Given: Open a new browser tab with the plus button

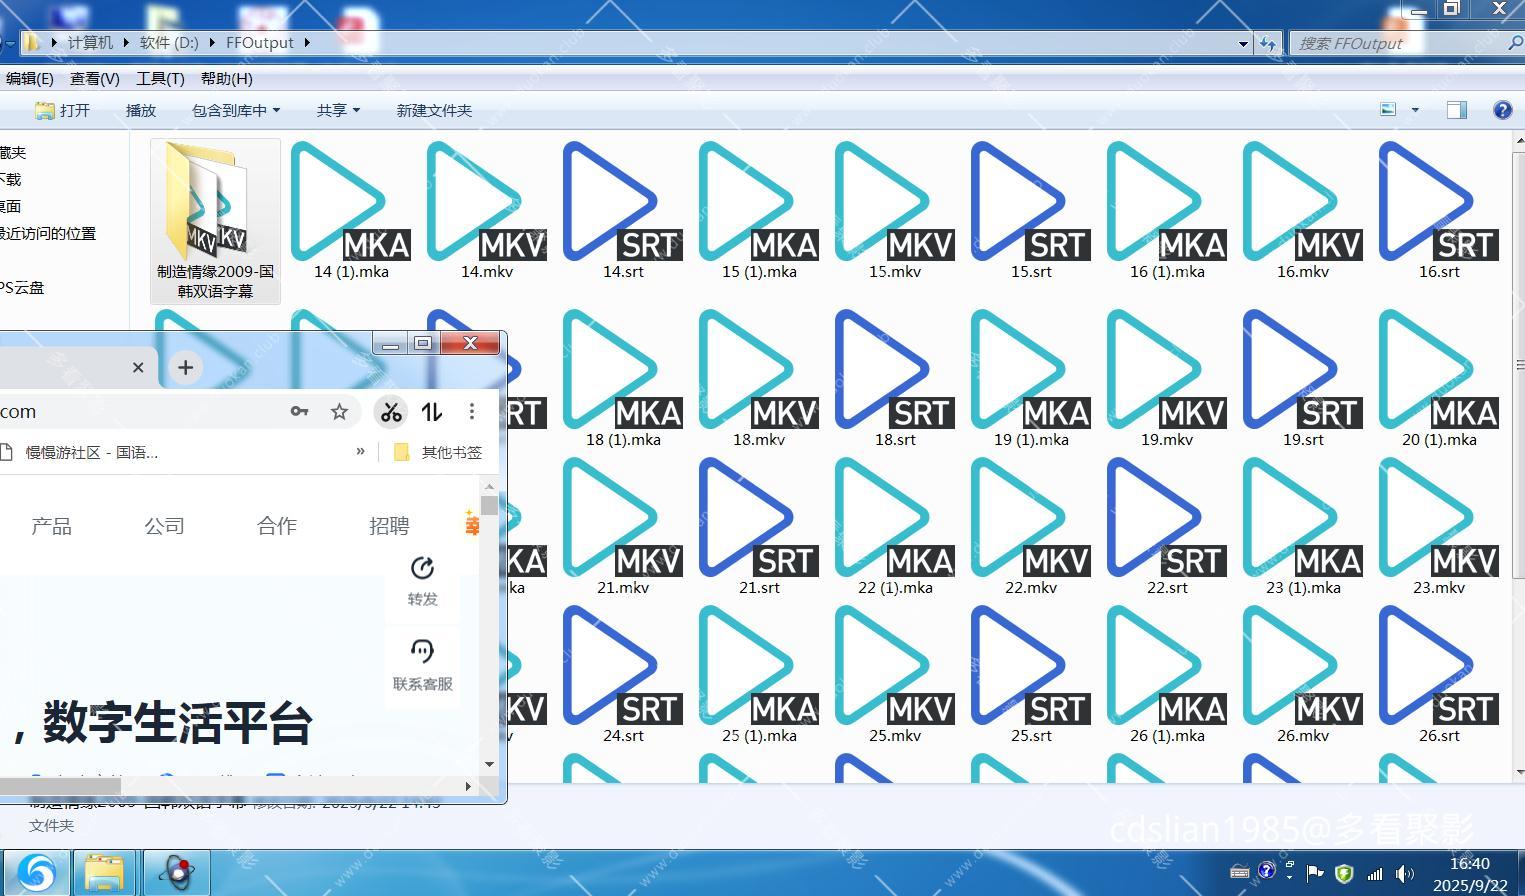Looking at the screenshot, I should 185,367.
